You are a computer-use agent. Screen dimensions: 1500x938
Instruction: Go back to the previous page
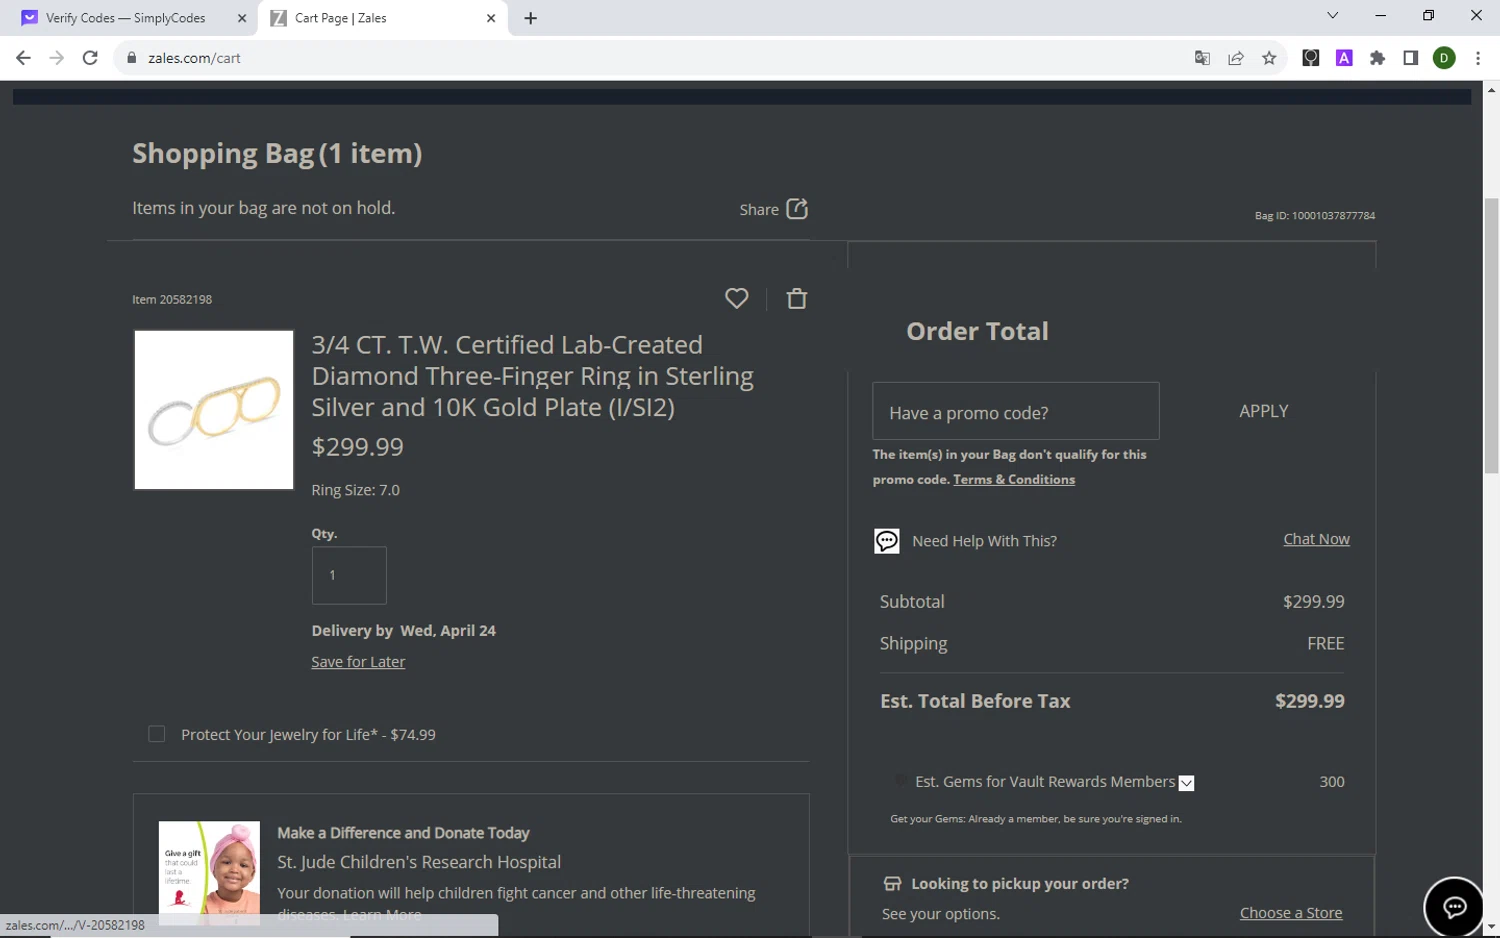click(23, 58)
